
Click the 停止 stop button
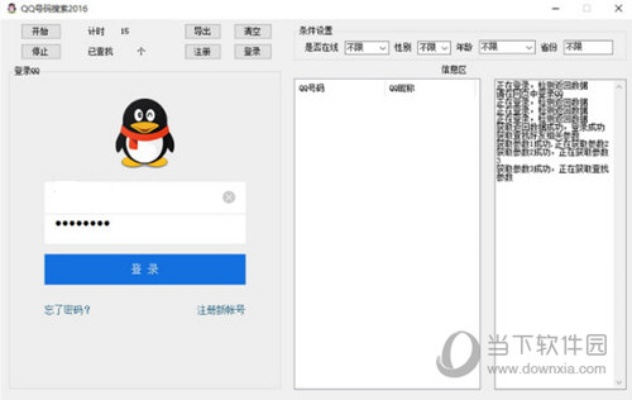(41, 52)
